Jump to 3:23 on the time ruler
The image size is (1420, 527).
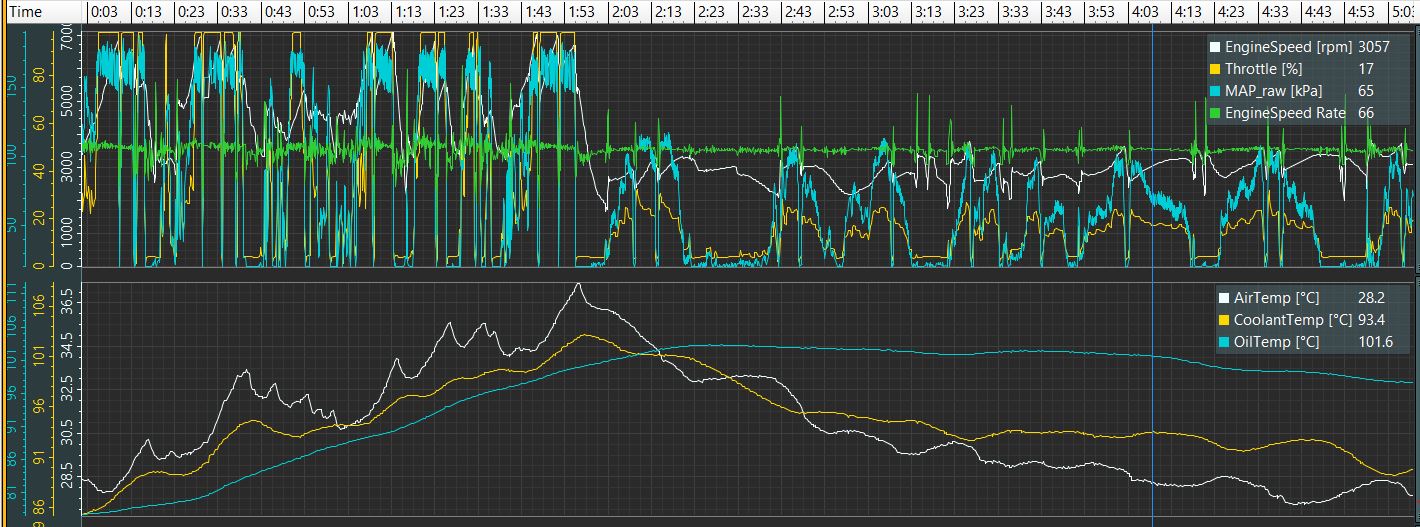coord(972,12)
